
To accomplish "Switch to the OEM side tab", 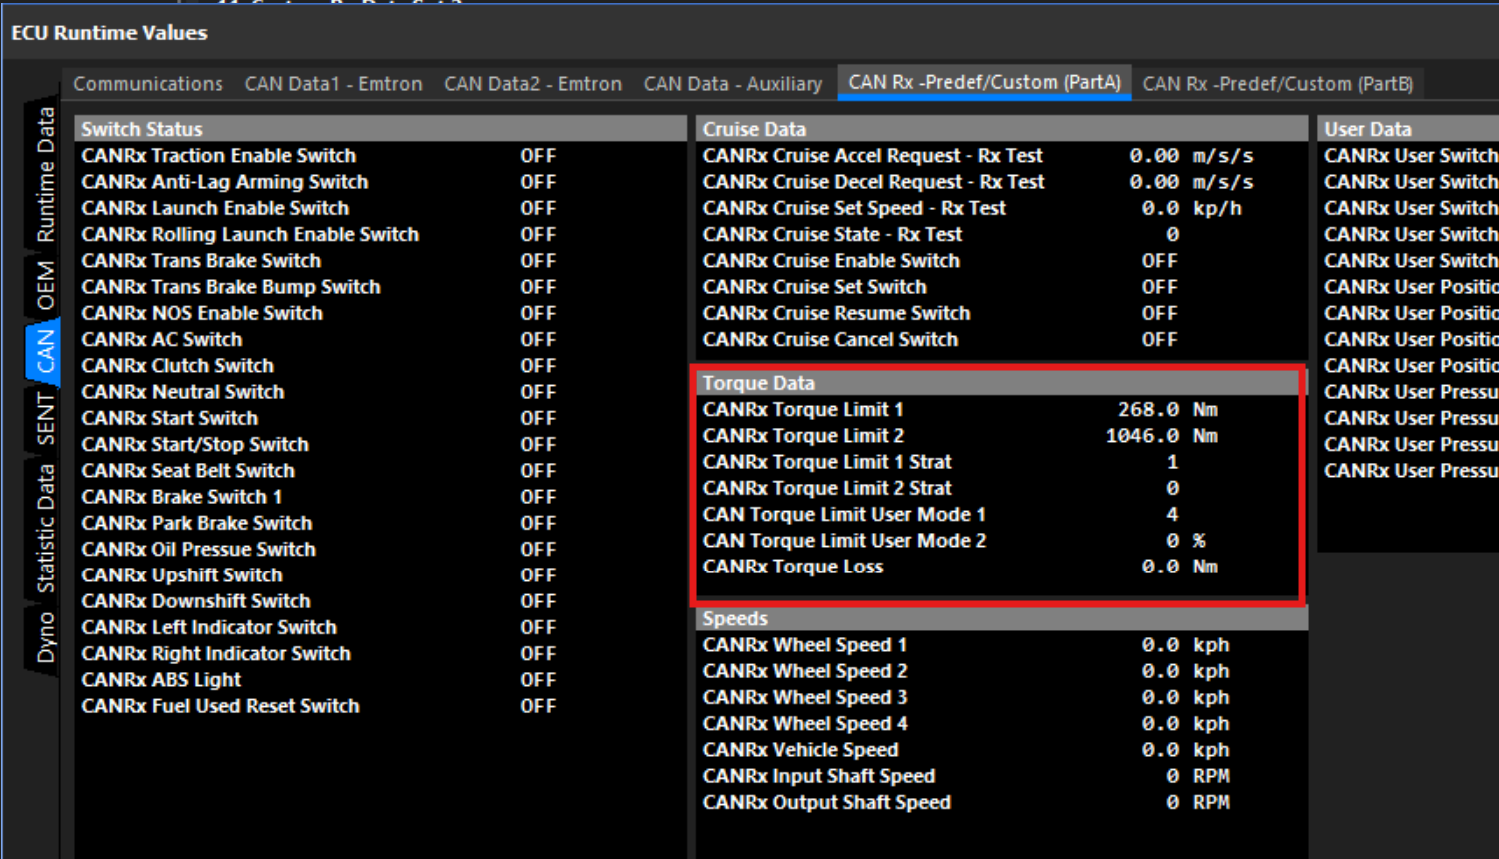I will pyautogui.click(x=45, y=286).
